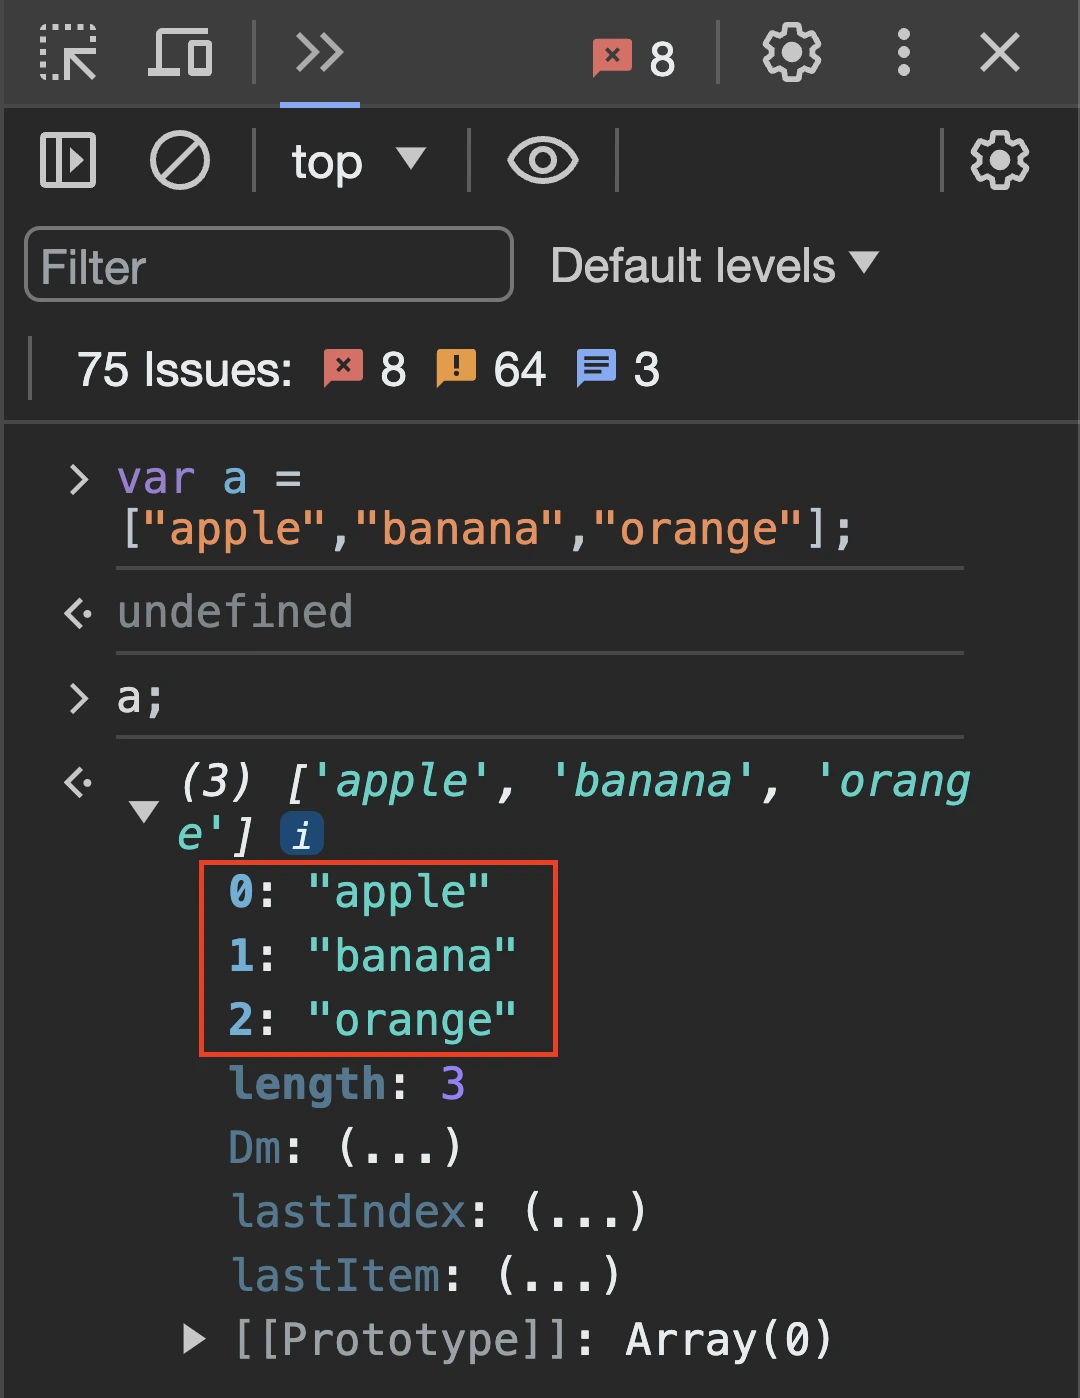Activate the inspect element selector tool
This screenshot has height=1398, width=1080.
click(x=68, y=53)
